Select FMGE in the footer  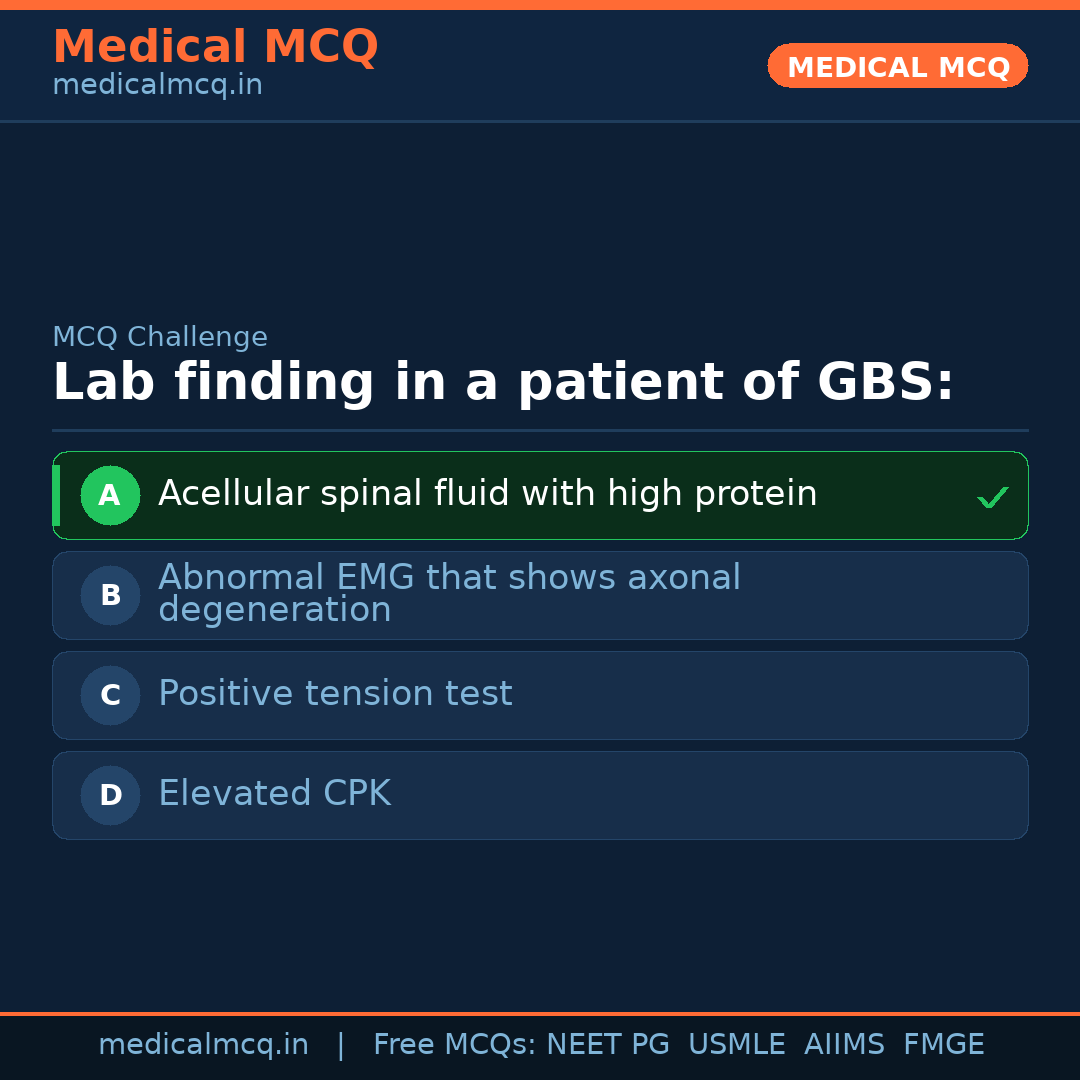(943, 1045)
